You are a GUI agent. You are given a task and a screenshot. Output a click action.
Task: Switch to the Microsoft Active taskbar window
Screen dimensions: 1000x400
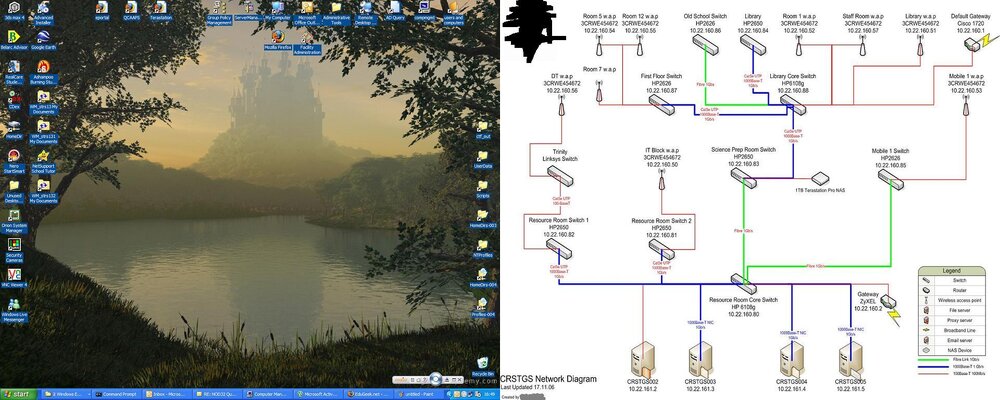coord(317,394)
